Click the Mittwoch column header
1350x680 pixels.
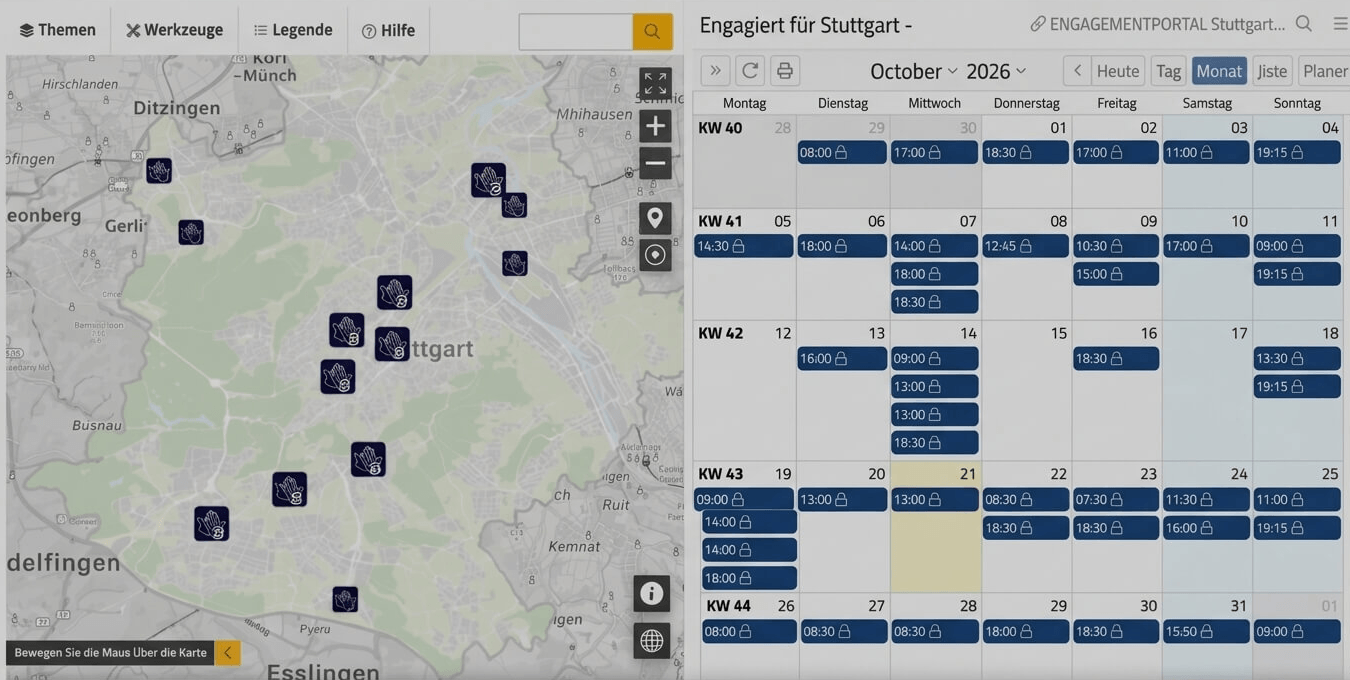pos(934,103)
